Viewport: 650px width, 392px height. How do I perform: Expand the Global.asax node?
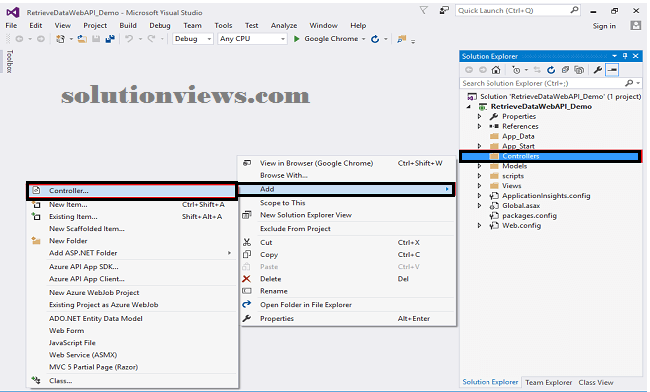pyautogui.click(x=479, y=206)
